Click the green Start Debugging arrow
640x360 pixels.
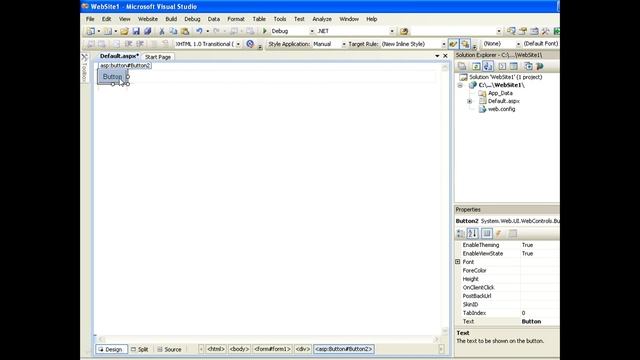coord(264,31)
